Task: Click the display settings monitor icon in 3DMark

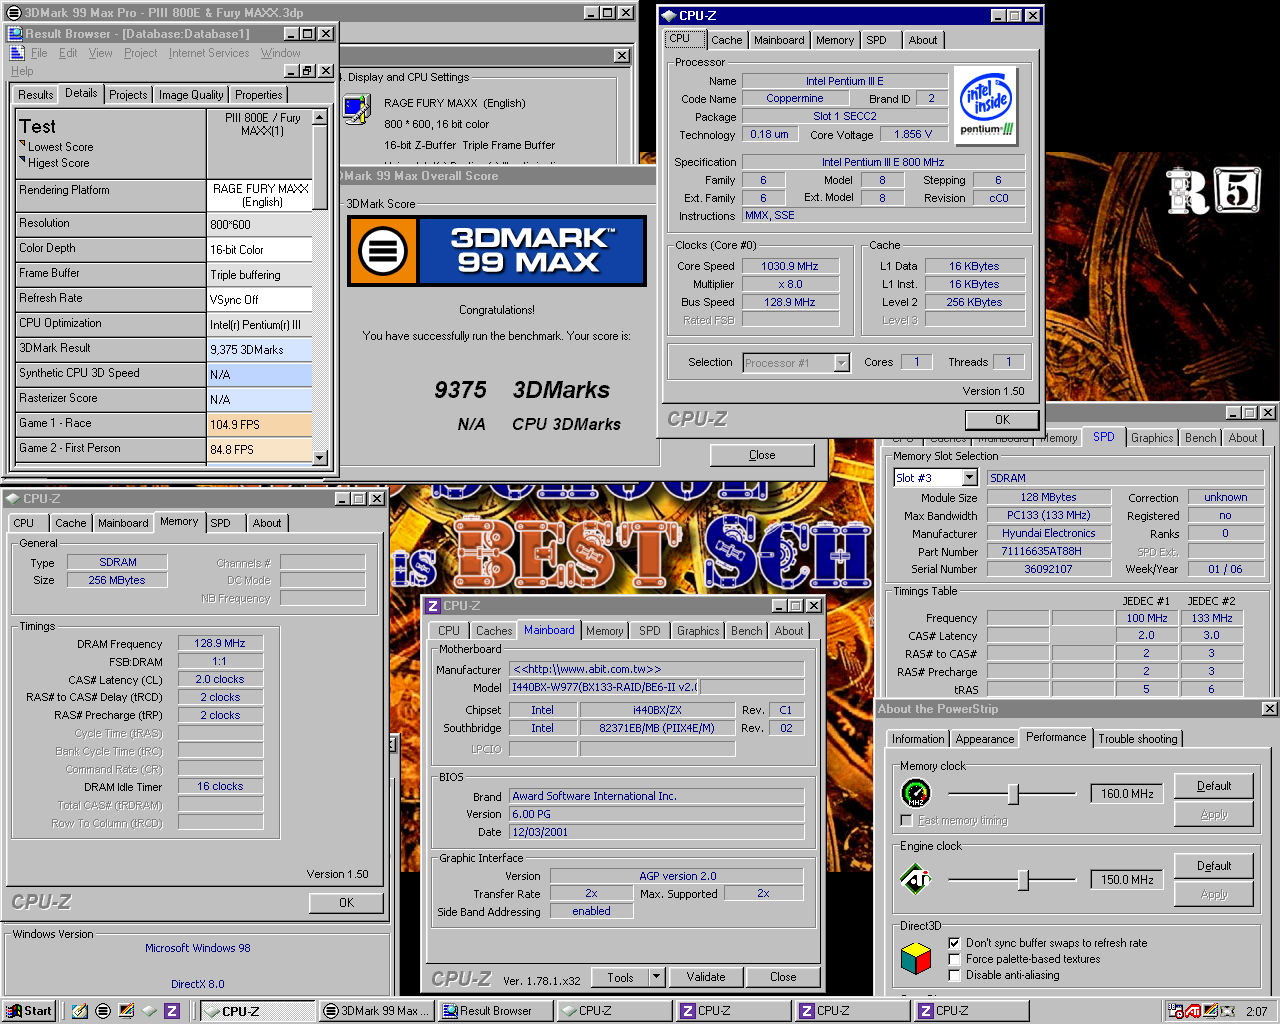Action: click(357, 109)
